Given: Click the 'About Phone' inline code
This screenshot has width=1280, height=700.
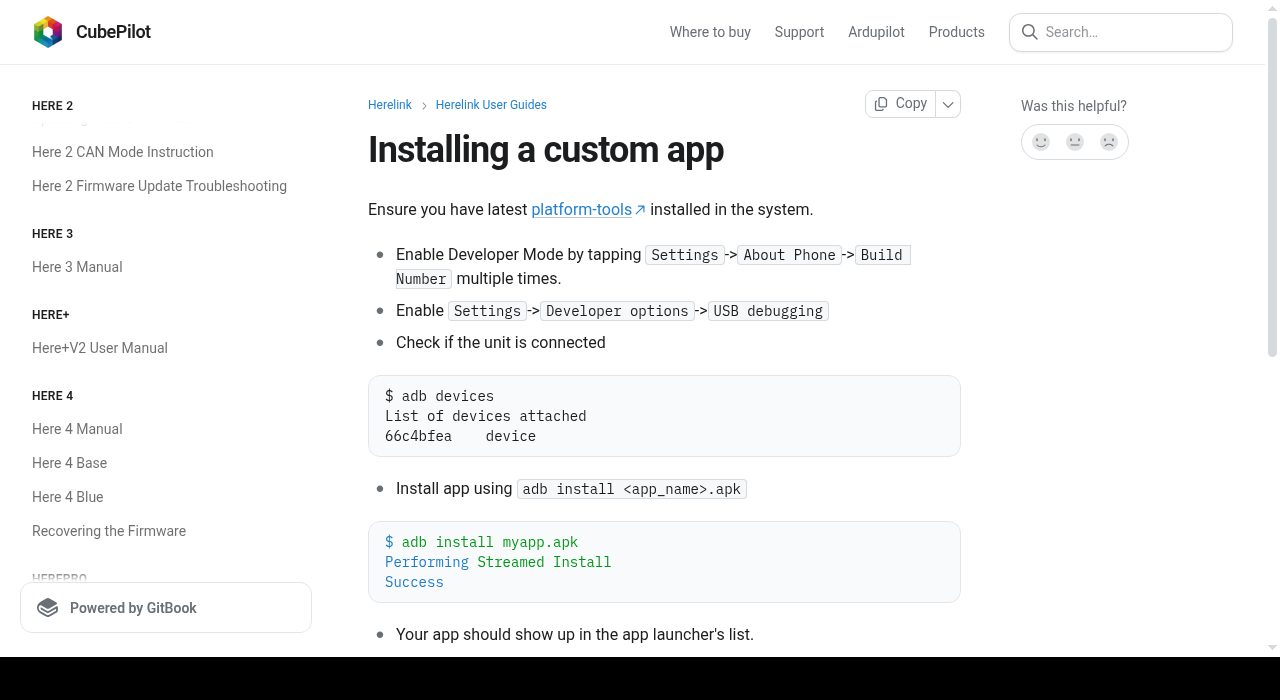Looking at the screenshot, I should (789, 255).
